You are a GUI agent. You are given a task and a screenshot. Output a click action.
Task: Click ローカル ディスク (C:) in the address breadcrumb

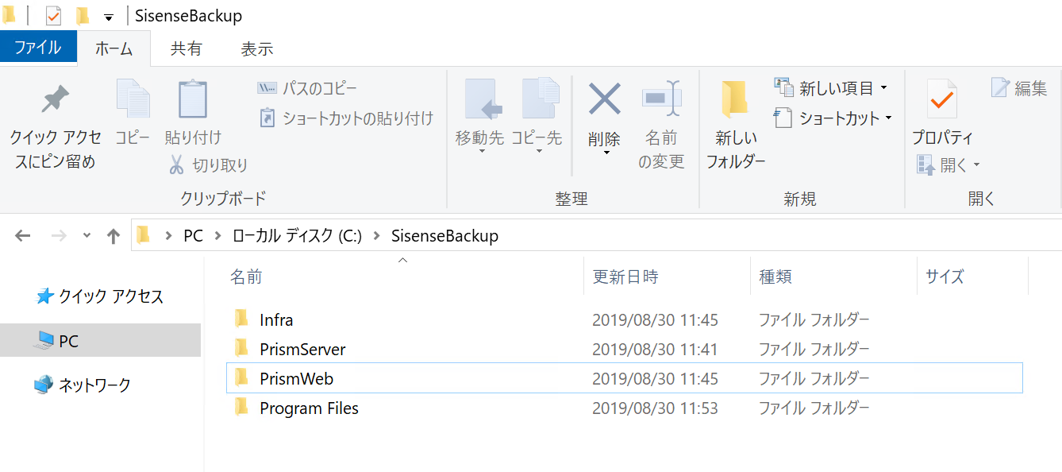tap(297, 236)
